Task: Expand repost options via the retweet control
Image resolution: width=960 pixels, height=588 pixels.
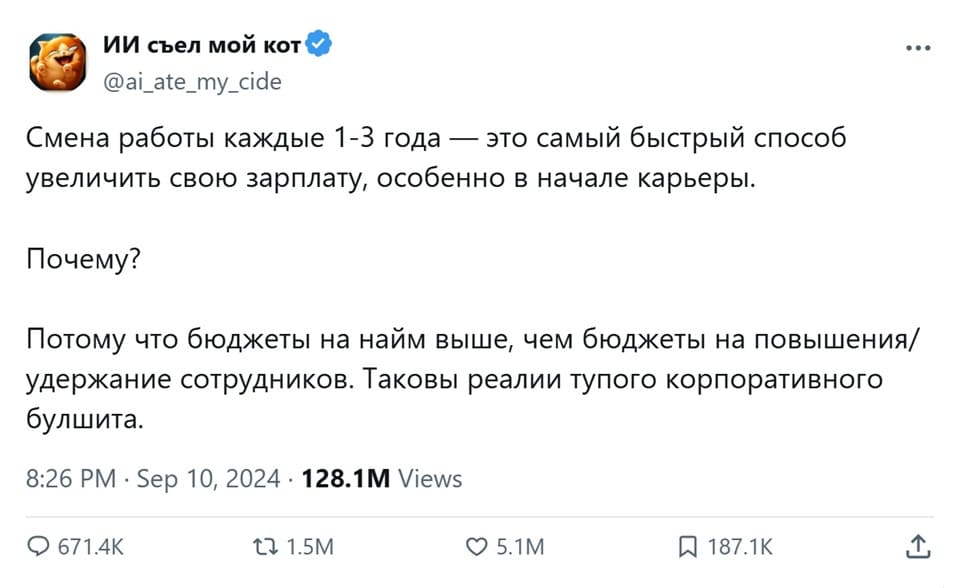Action: pos(263,547)
